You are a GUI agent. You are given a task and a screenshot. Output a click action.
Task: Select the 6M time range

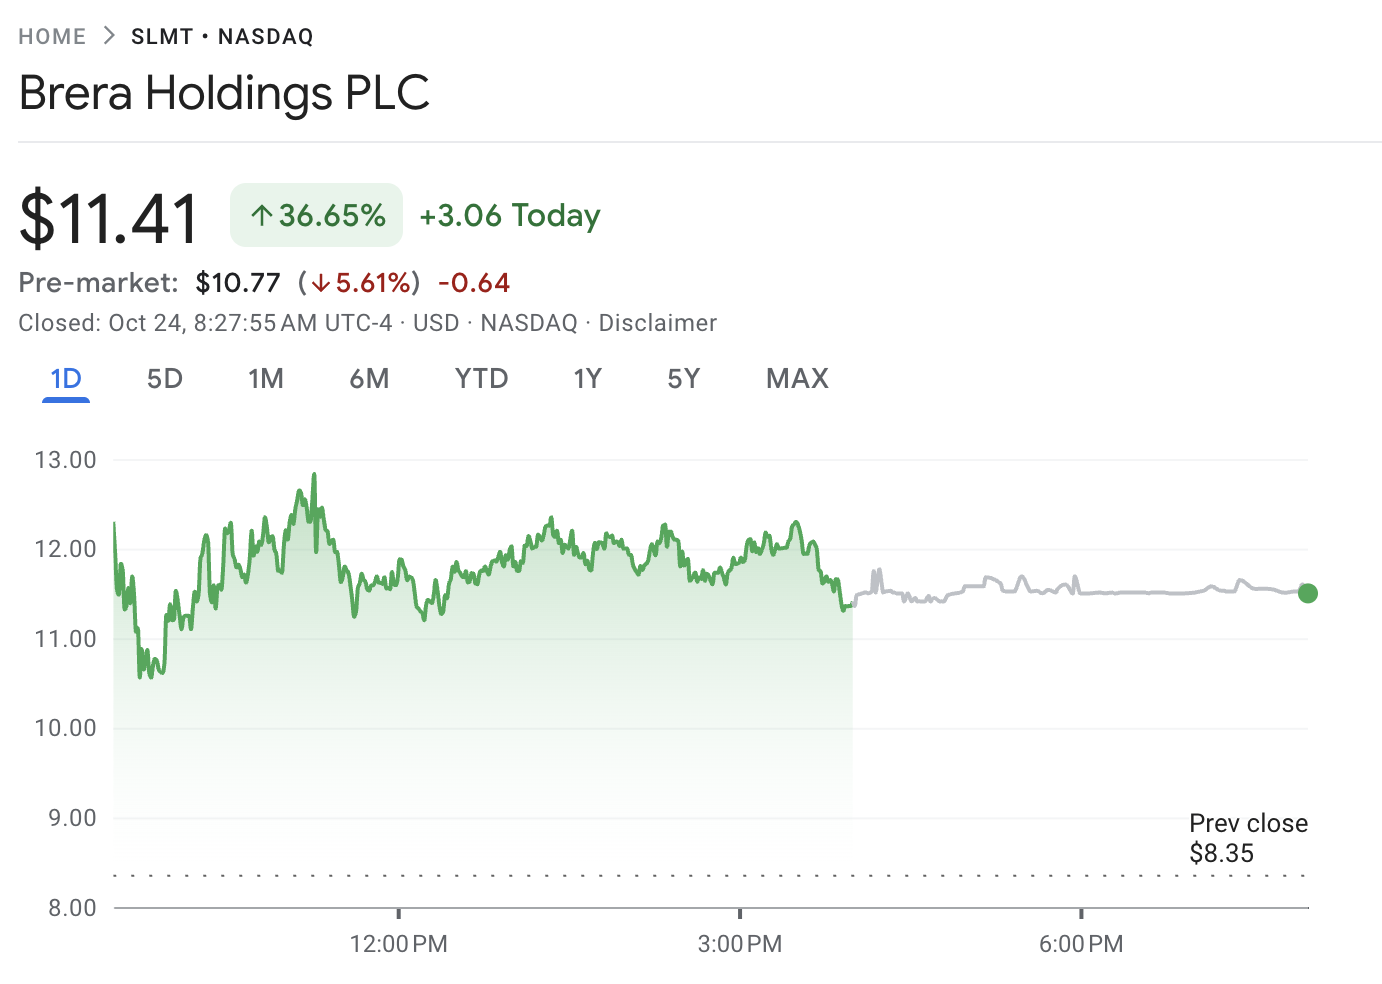369,379
